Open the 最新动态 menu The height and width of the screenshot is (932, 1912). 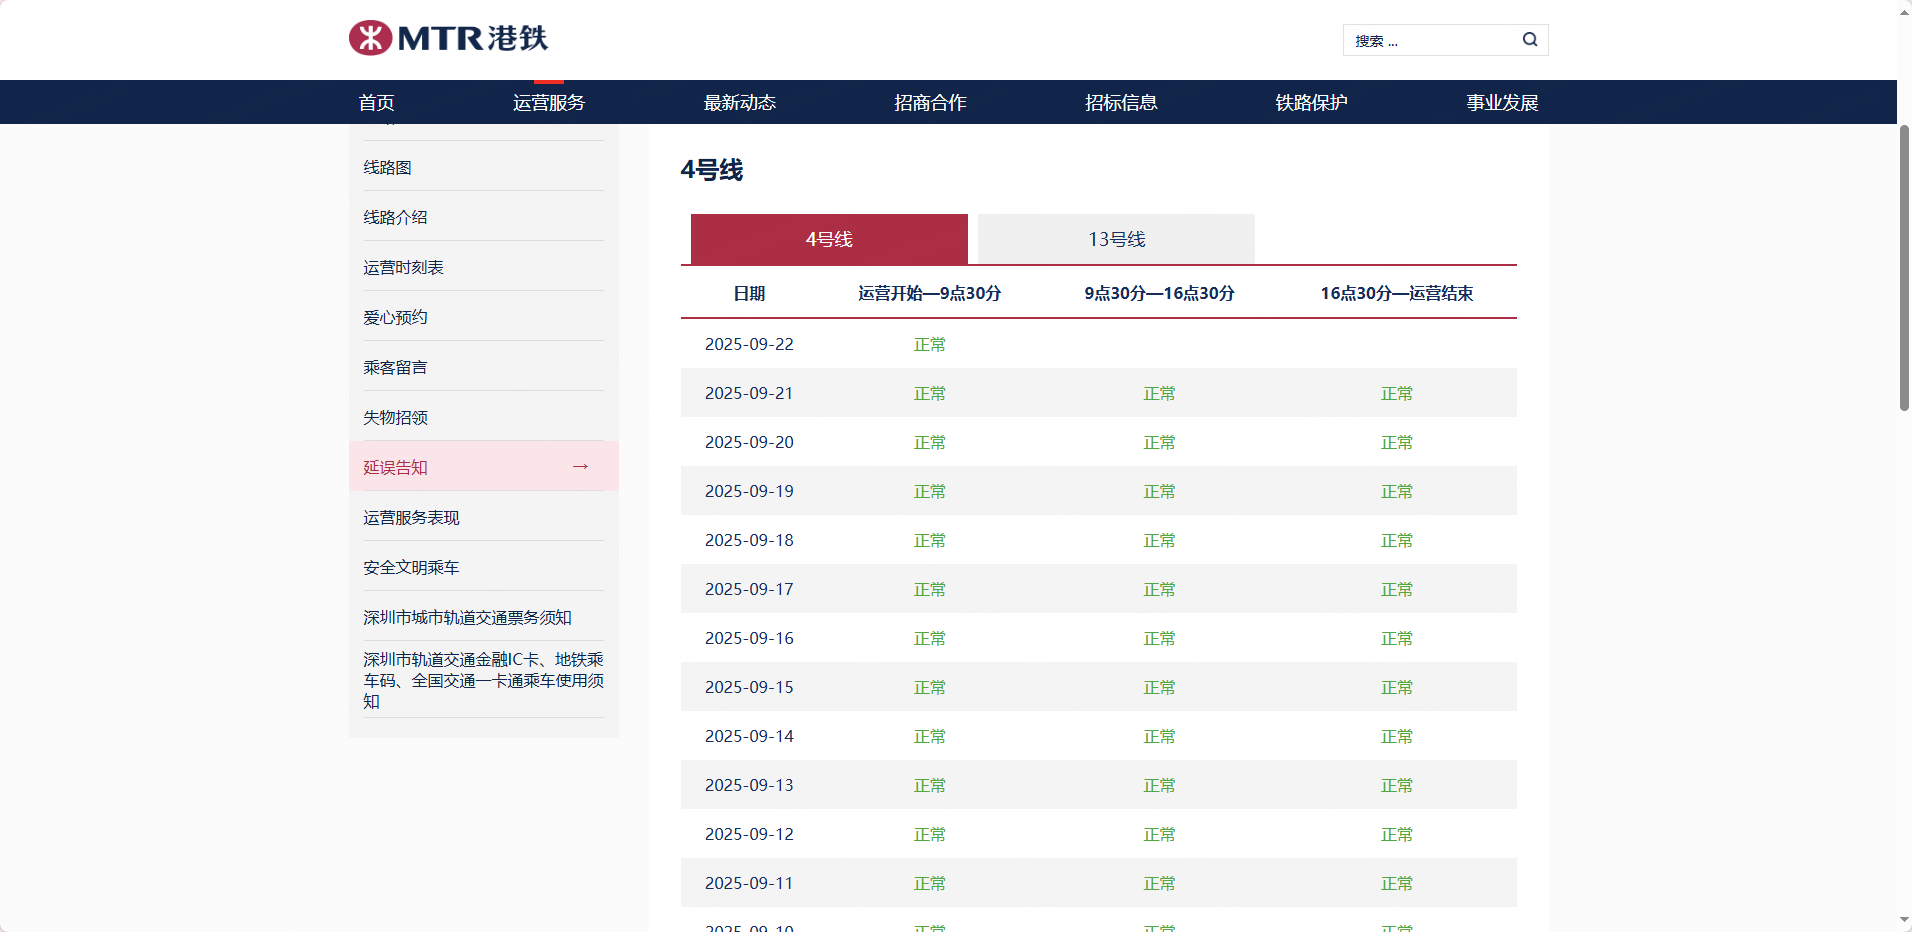pyautogui.click(x=739, y=101)
